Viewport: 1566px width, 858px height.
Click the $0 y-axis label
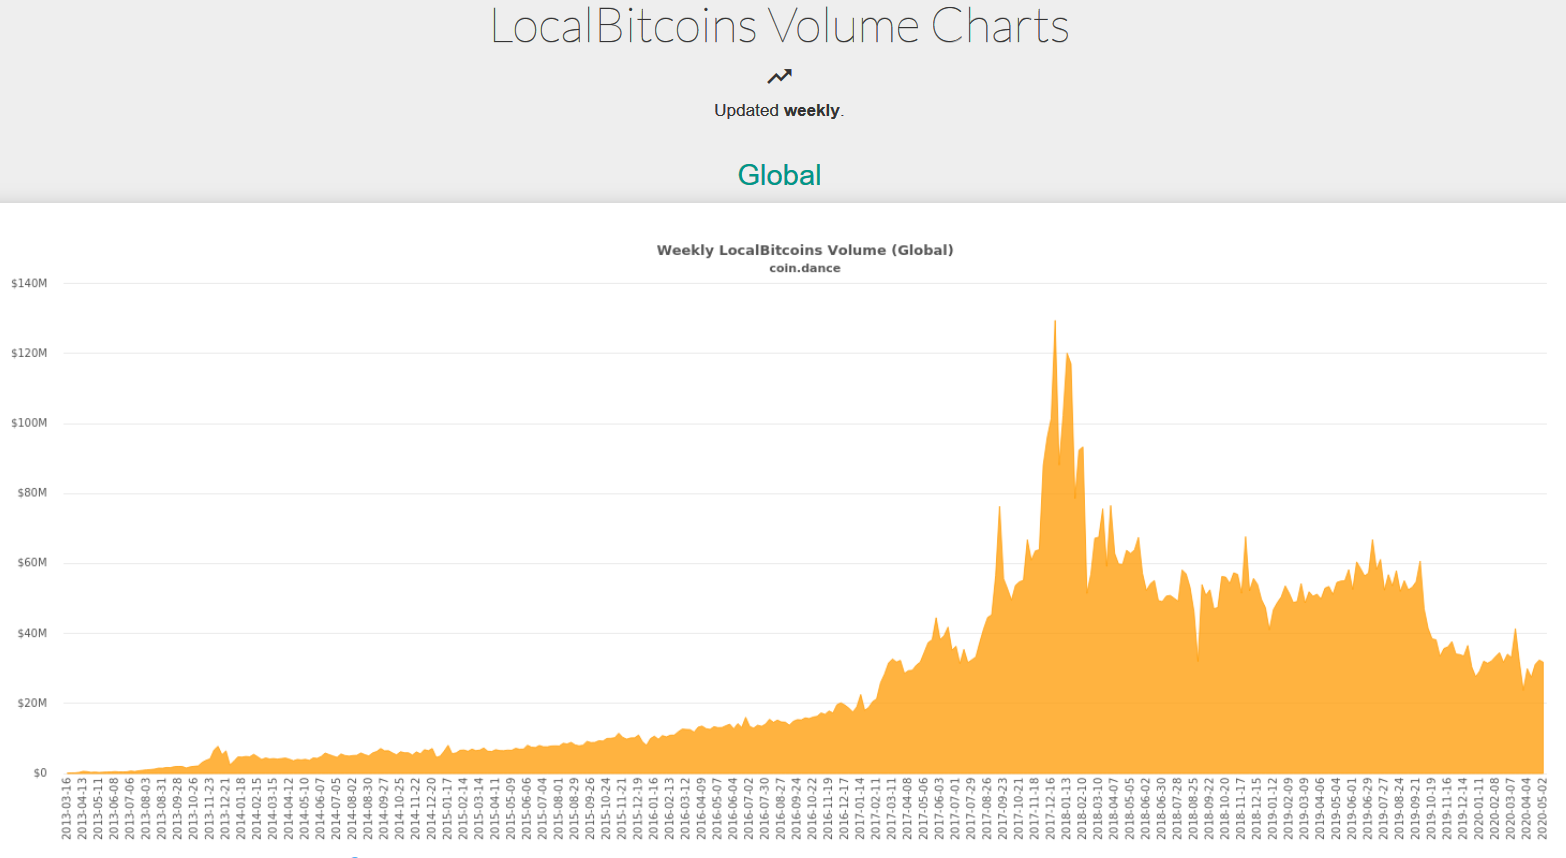pyautogui.click(x=40, y=773)
